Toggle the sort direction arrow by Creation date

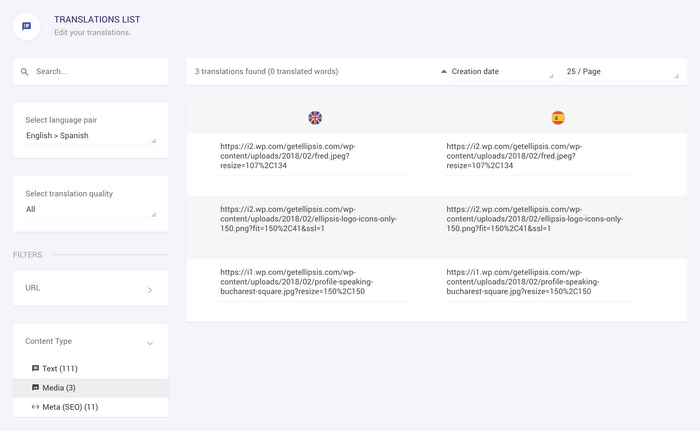[444, 71]
